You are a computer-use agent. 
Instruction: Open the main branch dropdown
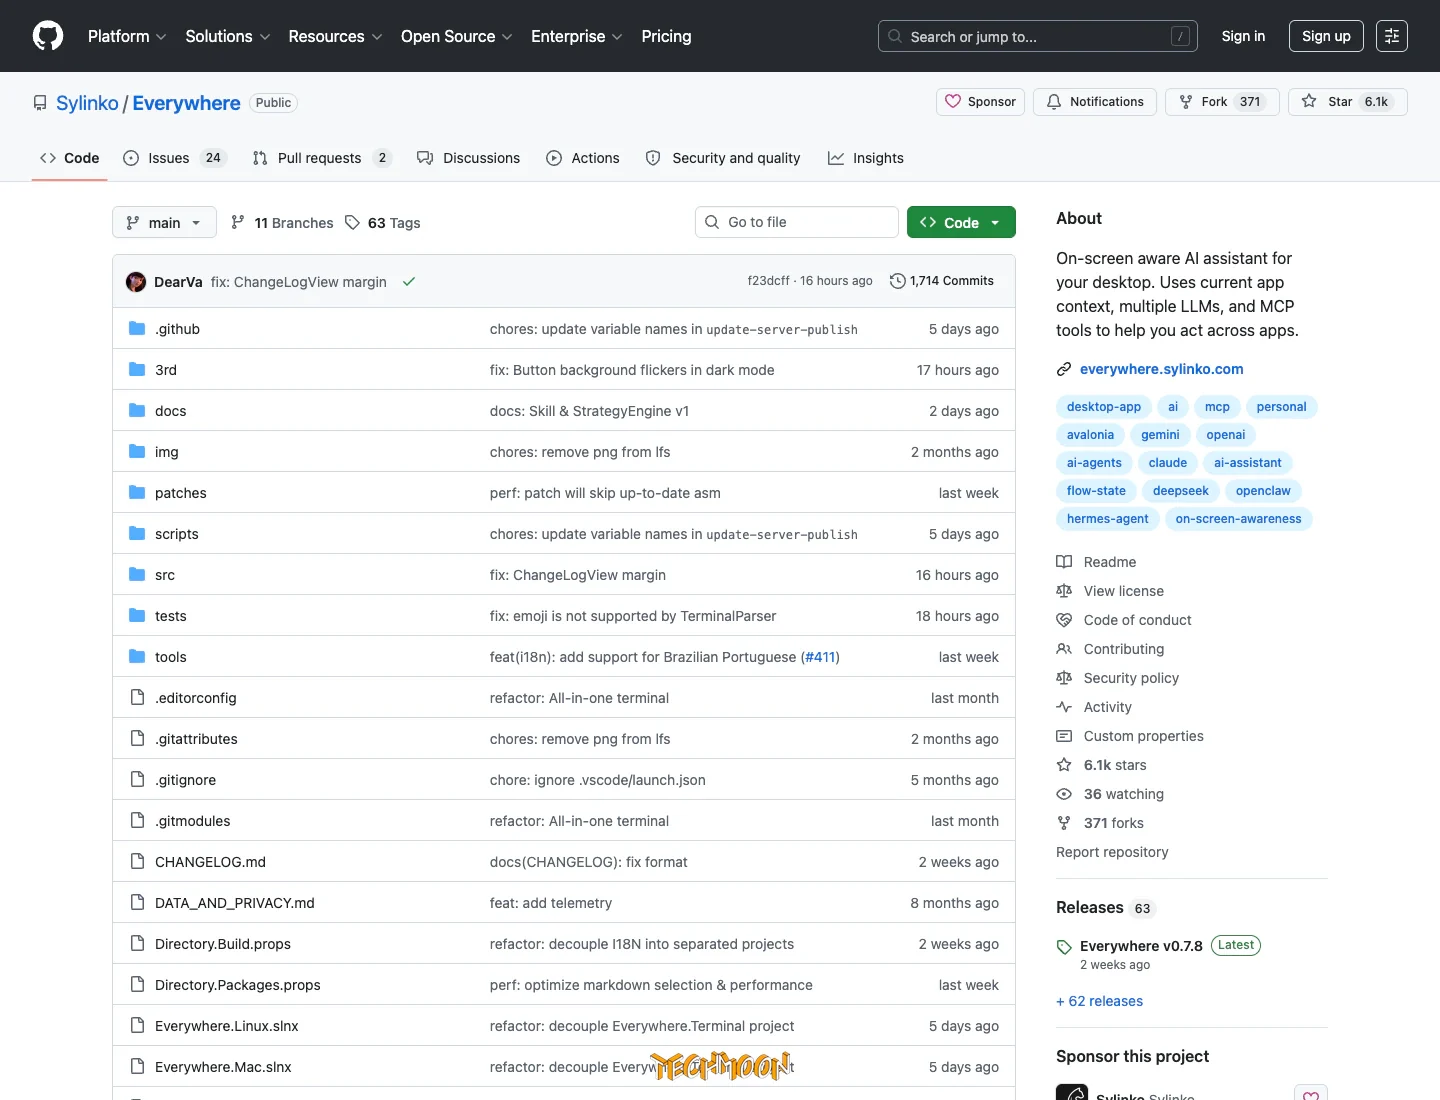point(164,222)
